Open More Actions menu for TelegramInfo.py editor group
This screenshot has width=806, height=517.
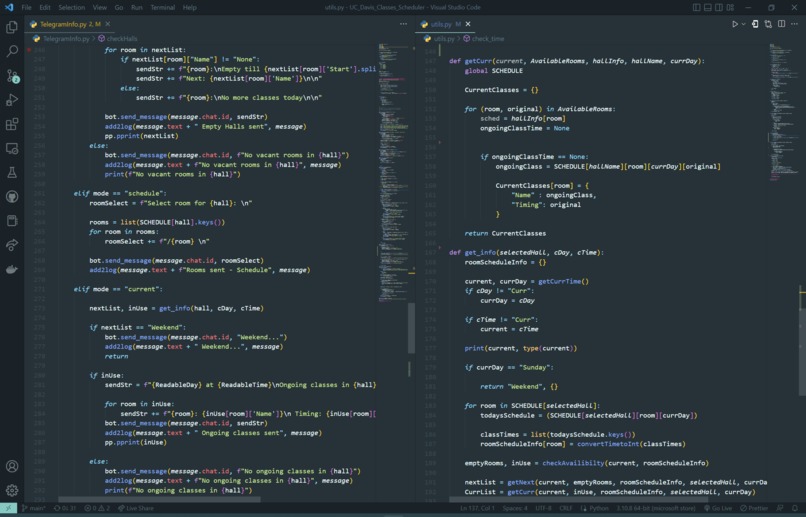404,24
